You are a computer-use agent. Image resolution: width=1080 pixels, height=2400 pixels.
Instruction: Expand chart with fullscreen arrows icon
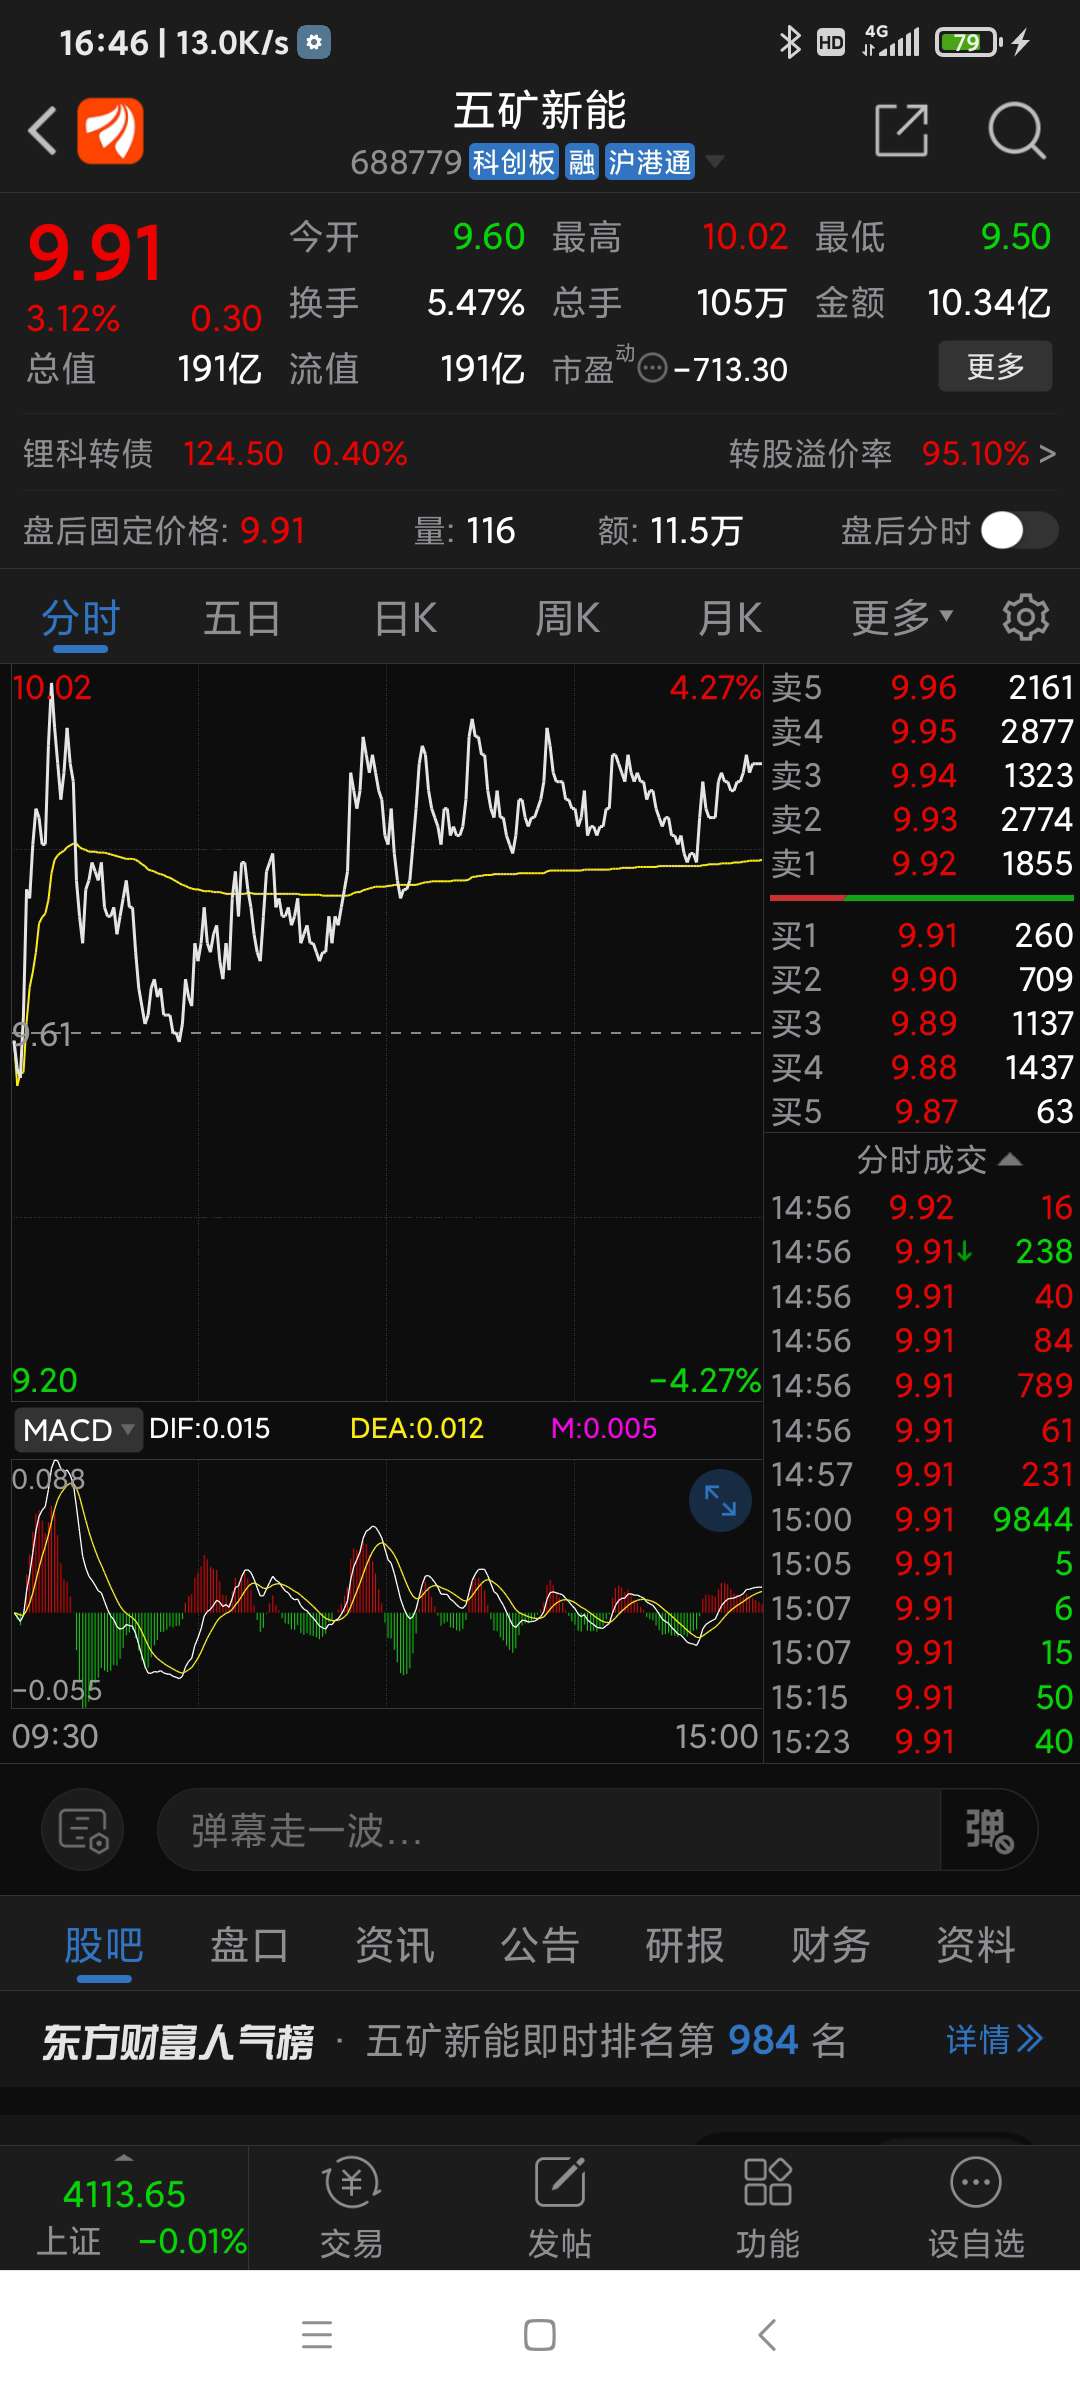click(720, 1500)
